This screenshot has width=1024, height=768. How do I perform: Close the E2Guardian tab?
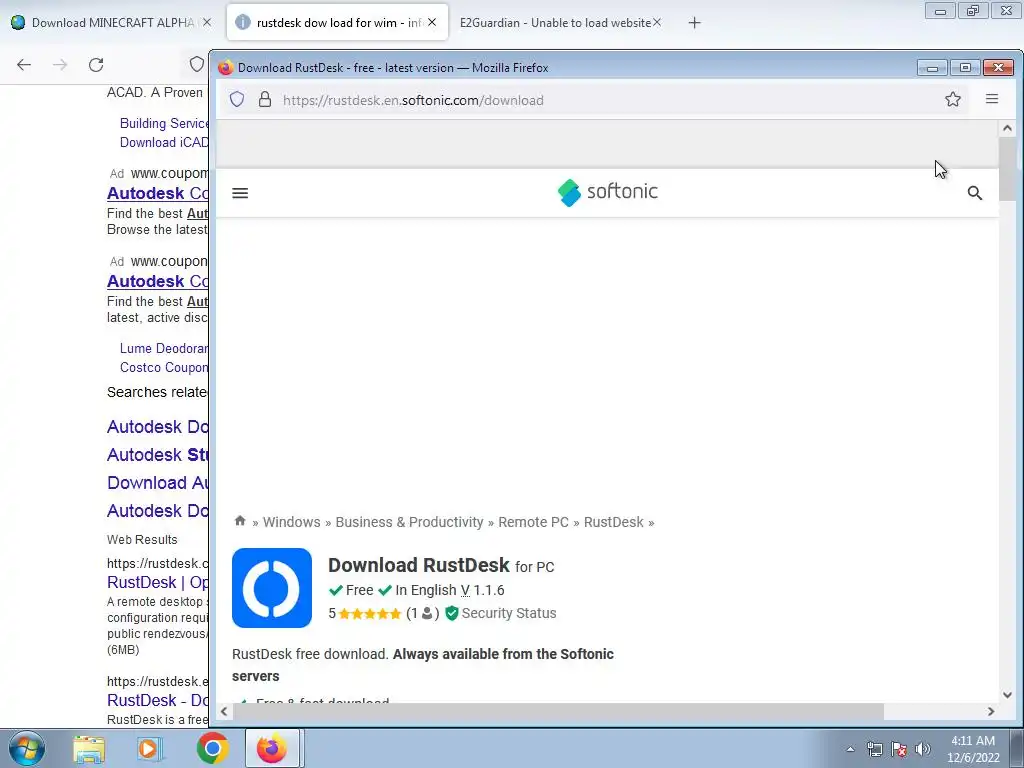[x=656, y=22]
